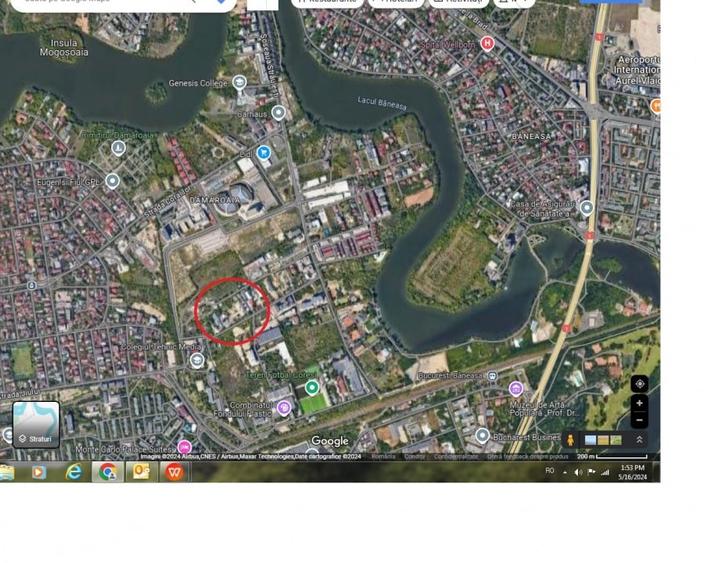Screen dimensions: 704x563
Task: Click the Muzeul de Arta Populara marker
Action: (516, 388)
